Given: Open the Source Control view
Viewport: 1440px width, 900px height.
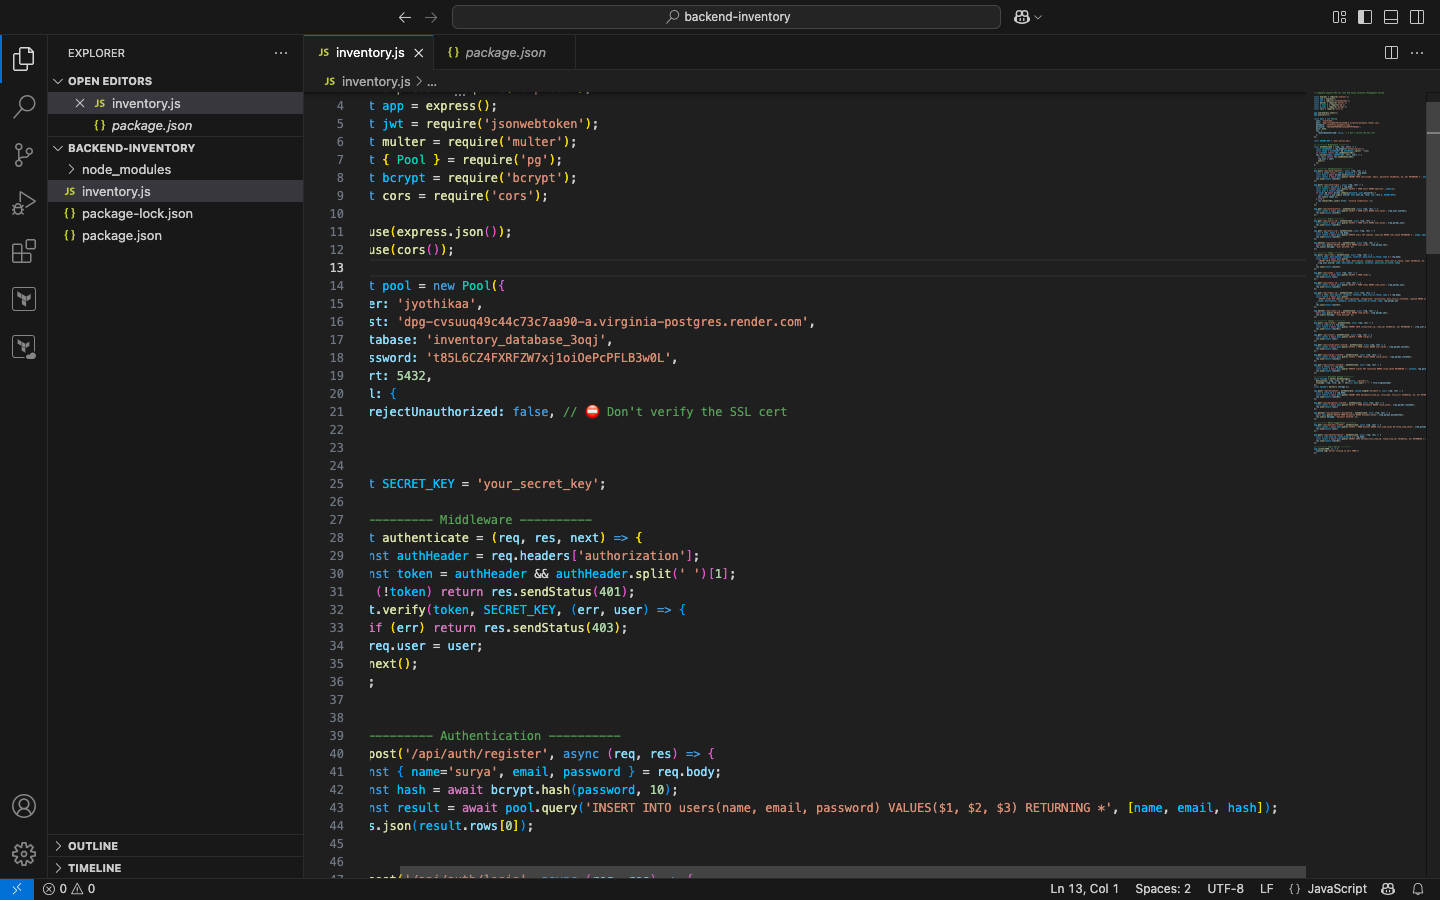Looking at the screenshot, I should coord(24,155).
